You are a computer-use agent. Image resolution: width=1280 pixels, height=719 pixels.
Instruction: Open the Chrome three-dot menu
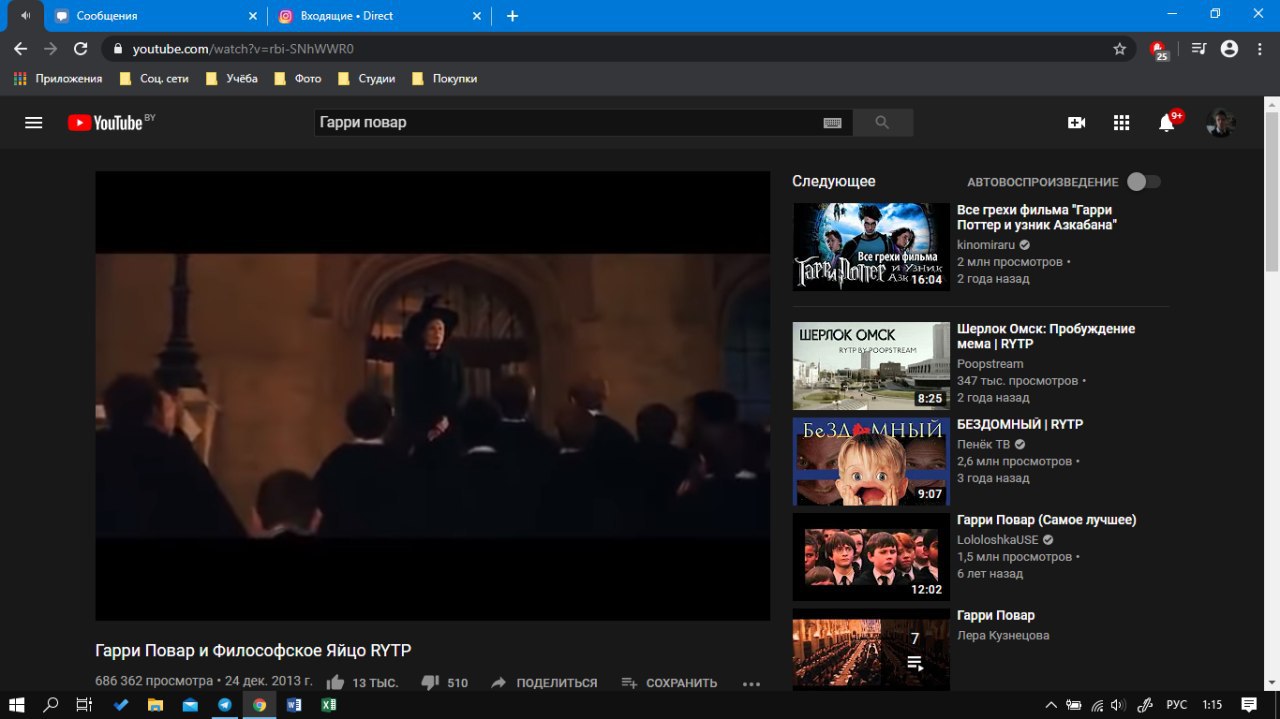tap(1260, 48)
